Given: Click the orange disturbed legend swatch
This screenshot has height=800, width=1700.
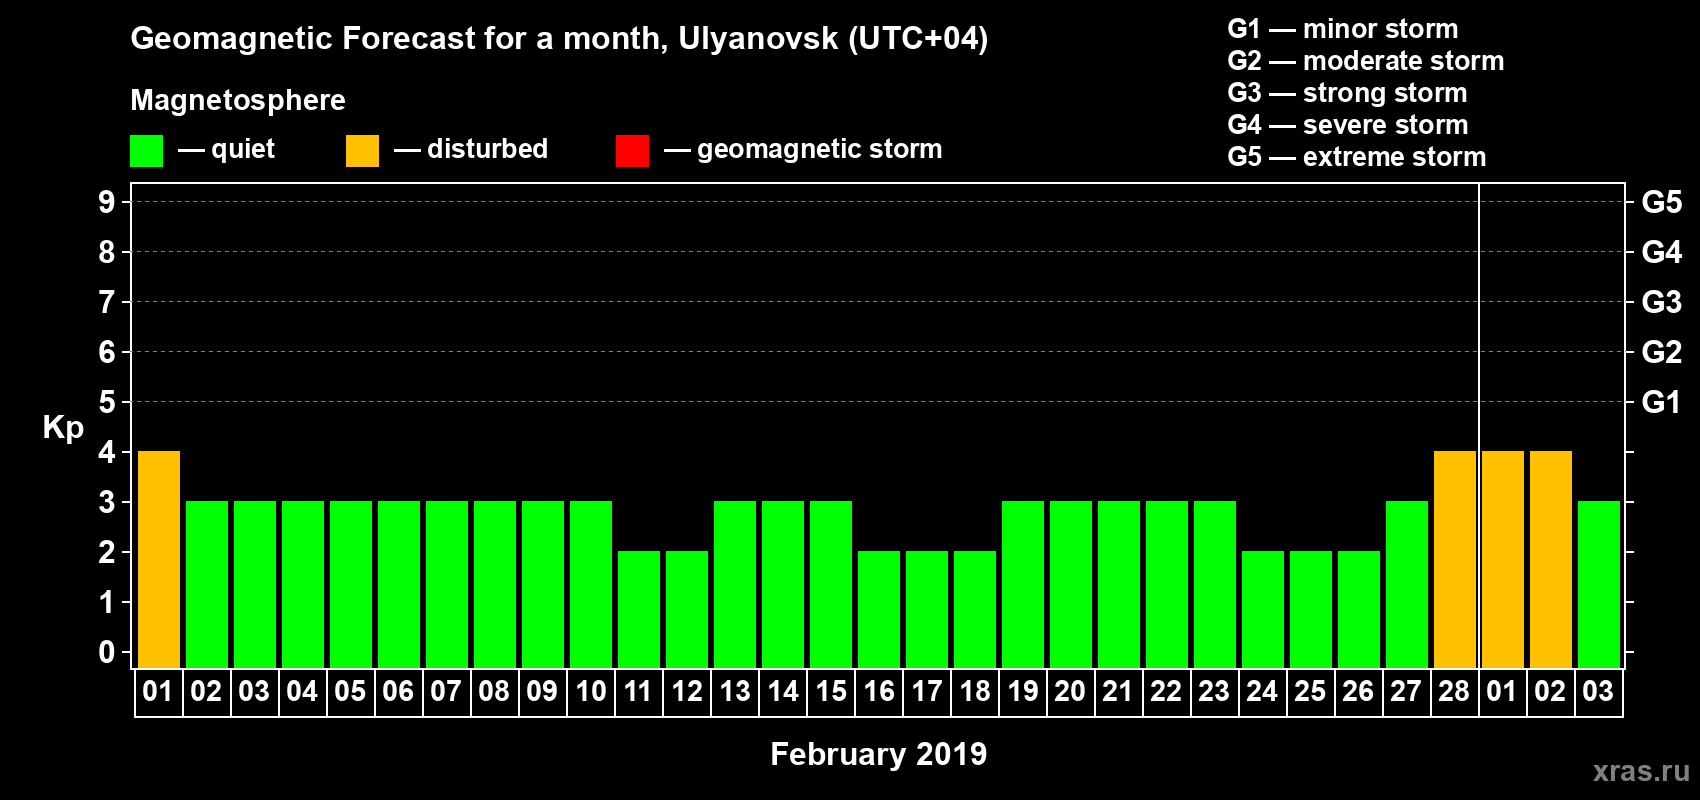Looking at the screenshot, I should (363, 151).
